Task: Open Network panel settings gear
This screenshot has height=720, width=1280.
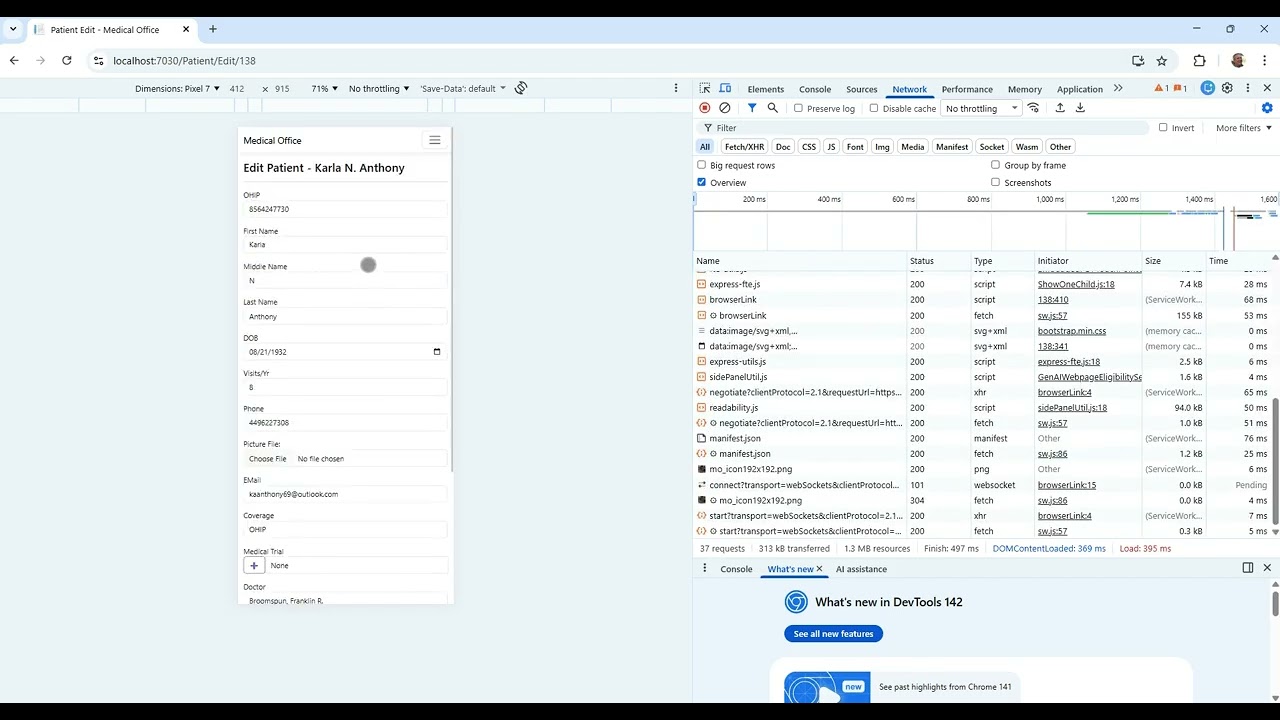Action: click(x=1267, y=108)
